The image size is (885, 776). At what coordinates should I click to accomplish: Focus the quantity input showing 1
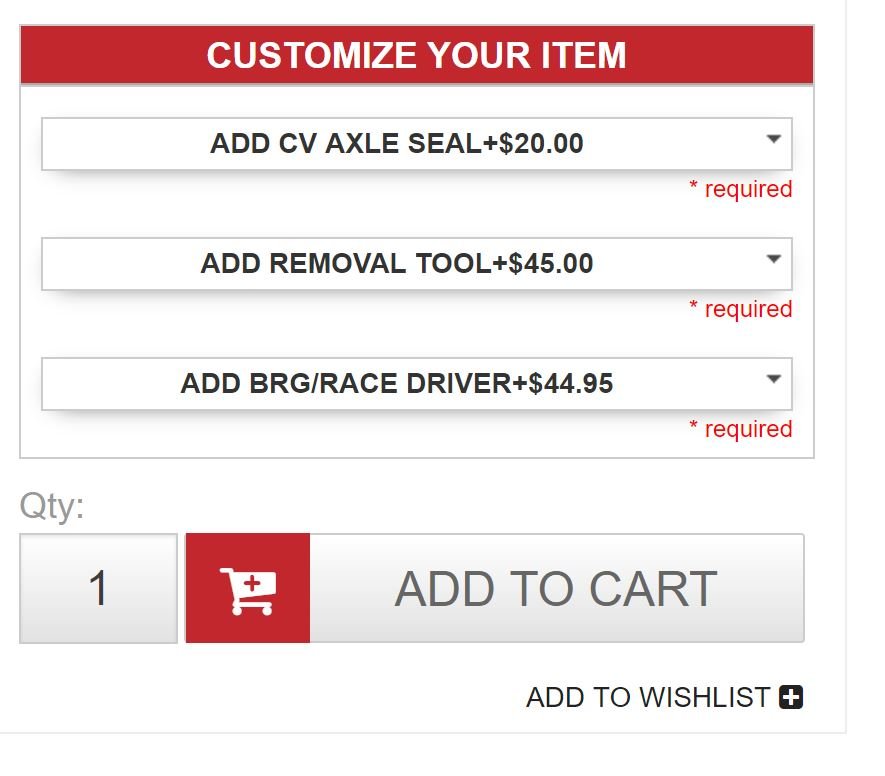pos(98,588)
